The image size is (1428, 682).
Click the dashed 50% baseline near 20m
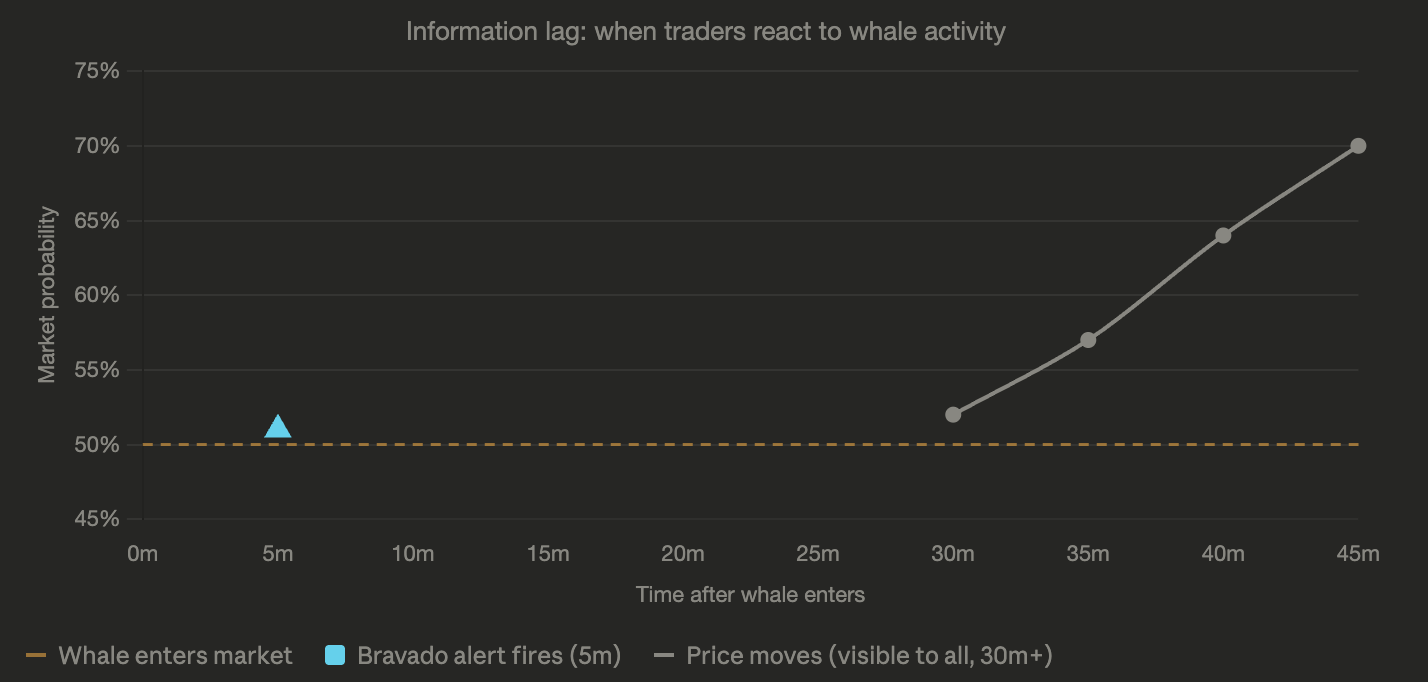[683, 444]
